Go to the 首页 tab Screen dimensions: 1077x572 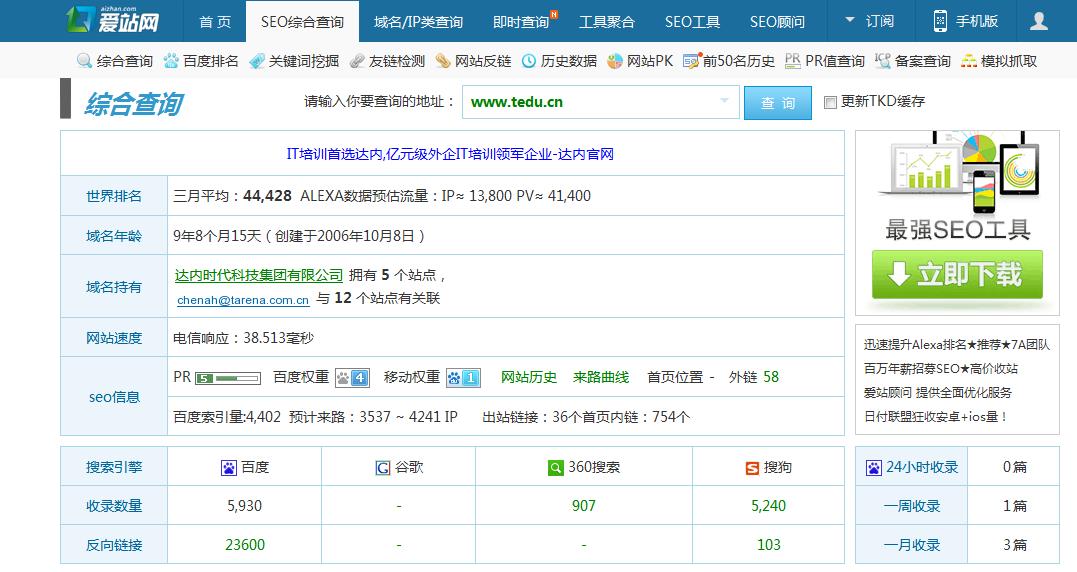215,22
